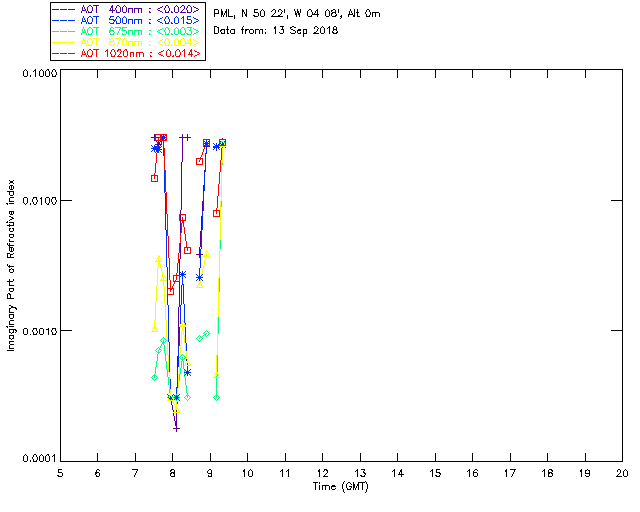
Task: Click the x-axis tick label 8
Action: coord(173,473)
